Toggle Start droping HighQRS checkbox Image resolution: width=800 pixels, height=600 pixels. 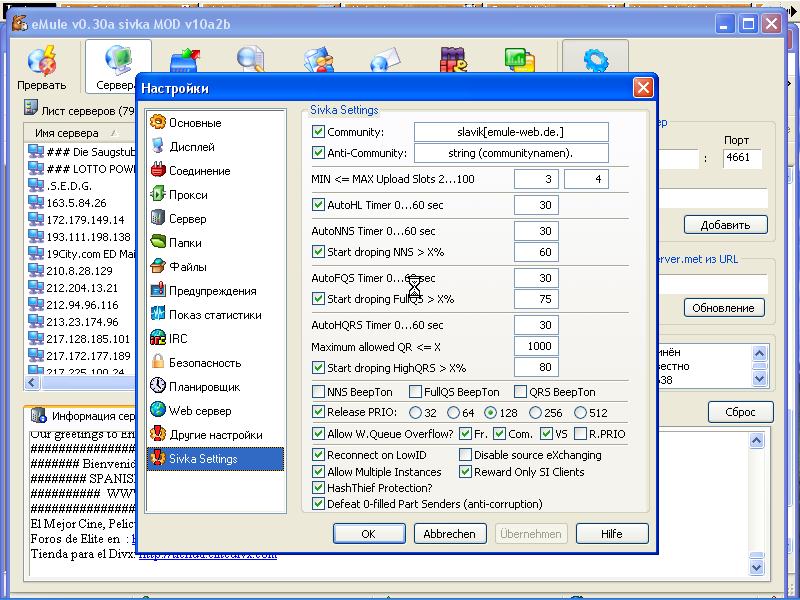click(x=318, y=367)
